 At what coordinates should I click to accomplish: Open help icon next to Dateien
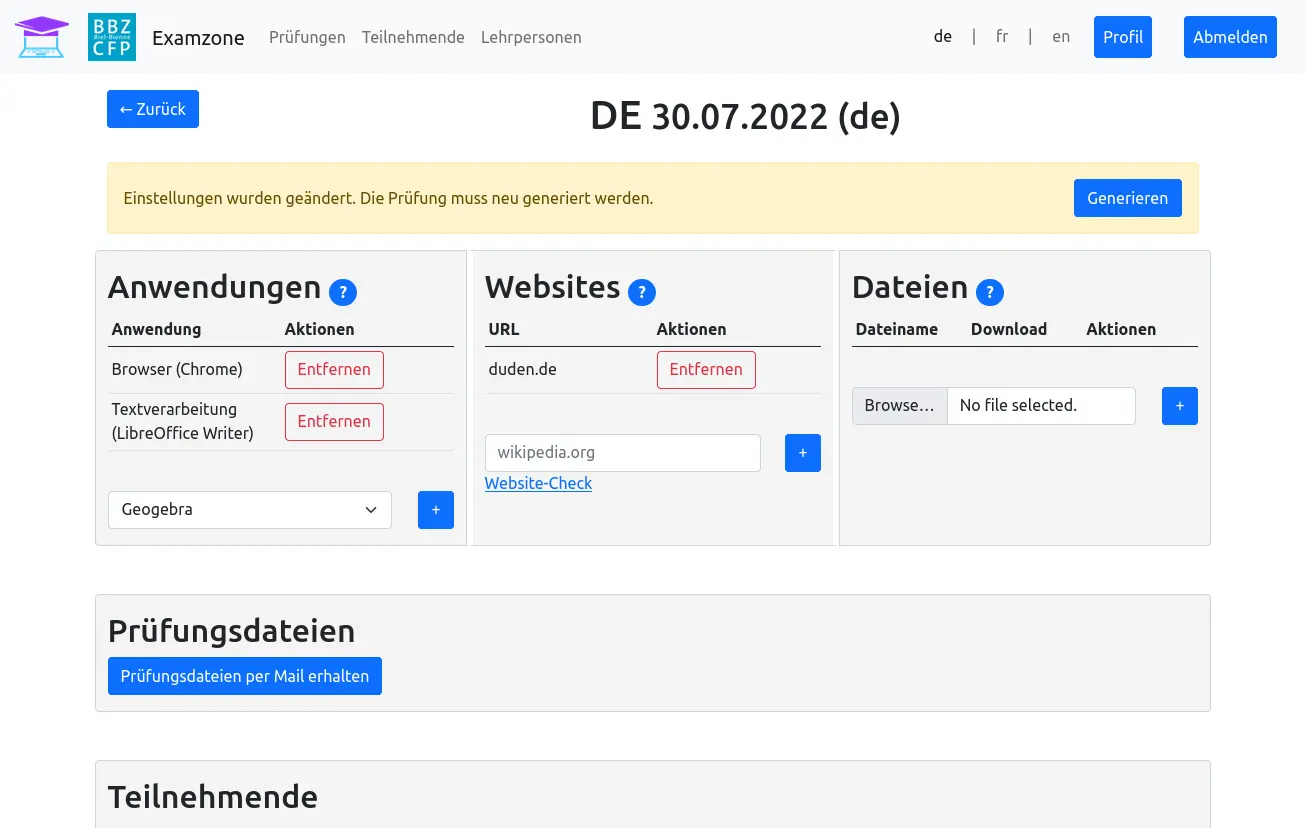[x=990, y=292]
